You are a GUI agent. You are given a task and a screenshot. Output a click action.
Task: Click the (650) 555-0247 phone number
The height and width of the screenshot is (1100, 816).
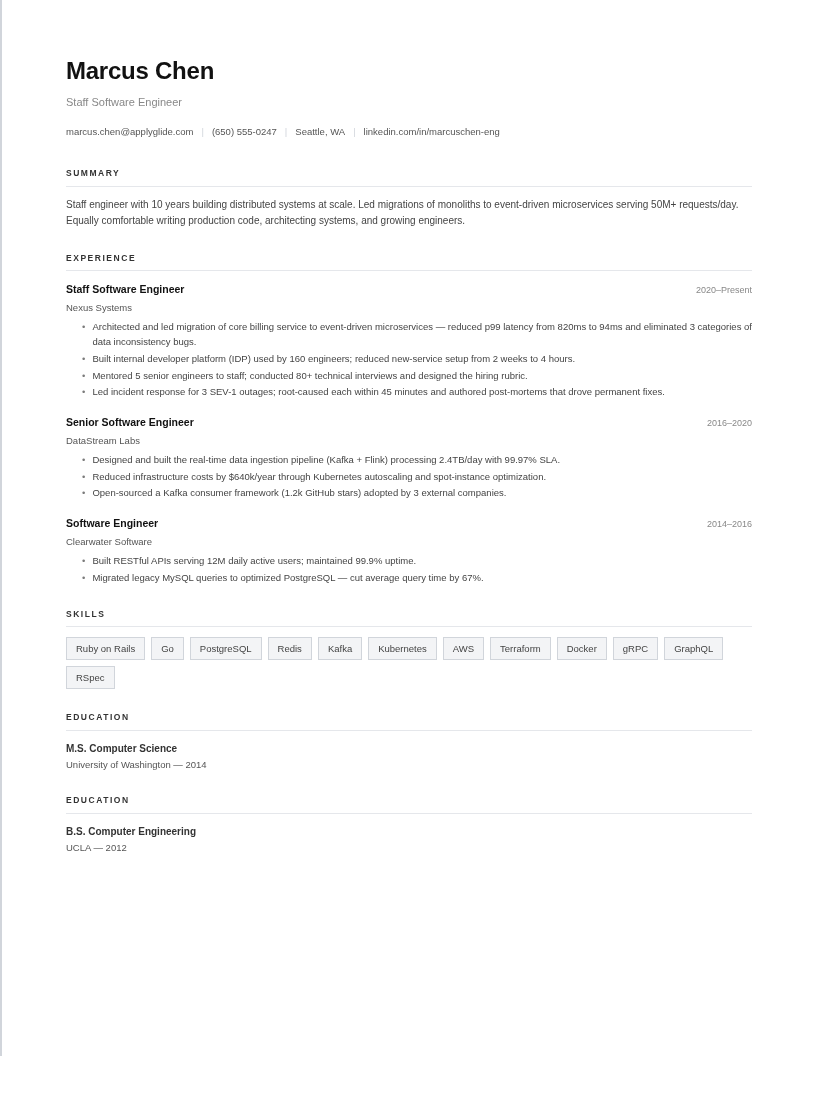(x=244, y=132)
